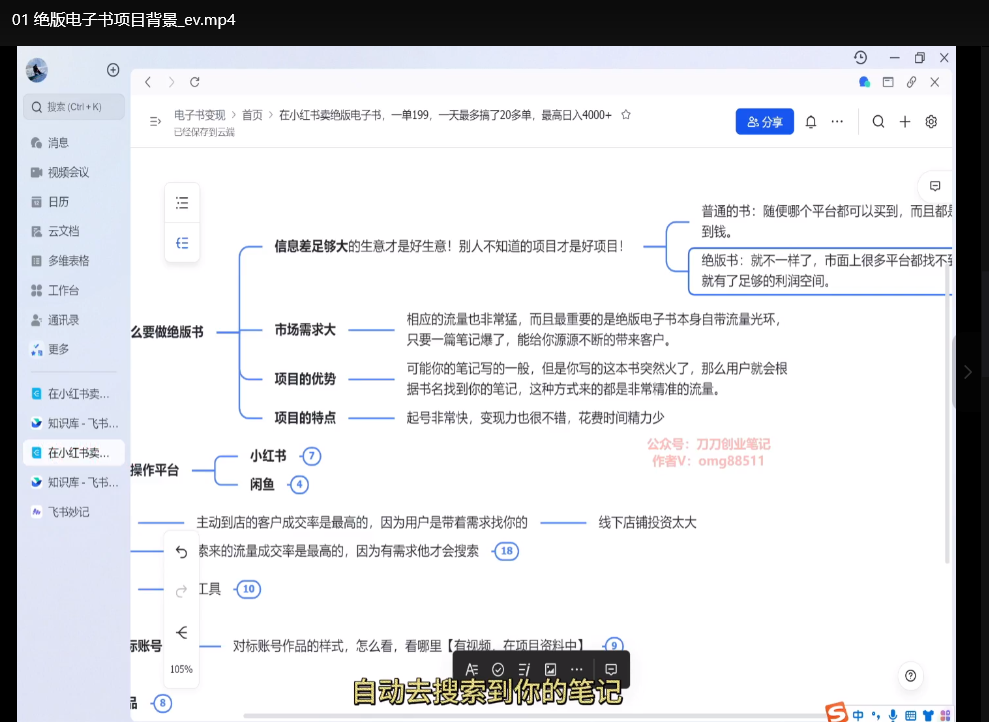Click the checkmark task icon in floating toolbar

pos(498,670)
